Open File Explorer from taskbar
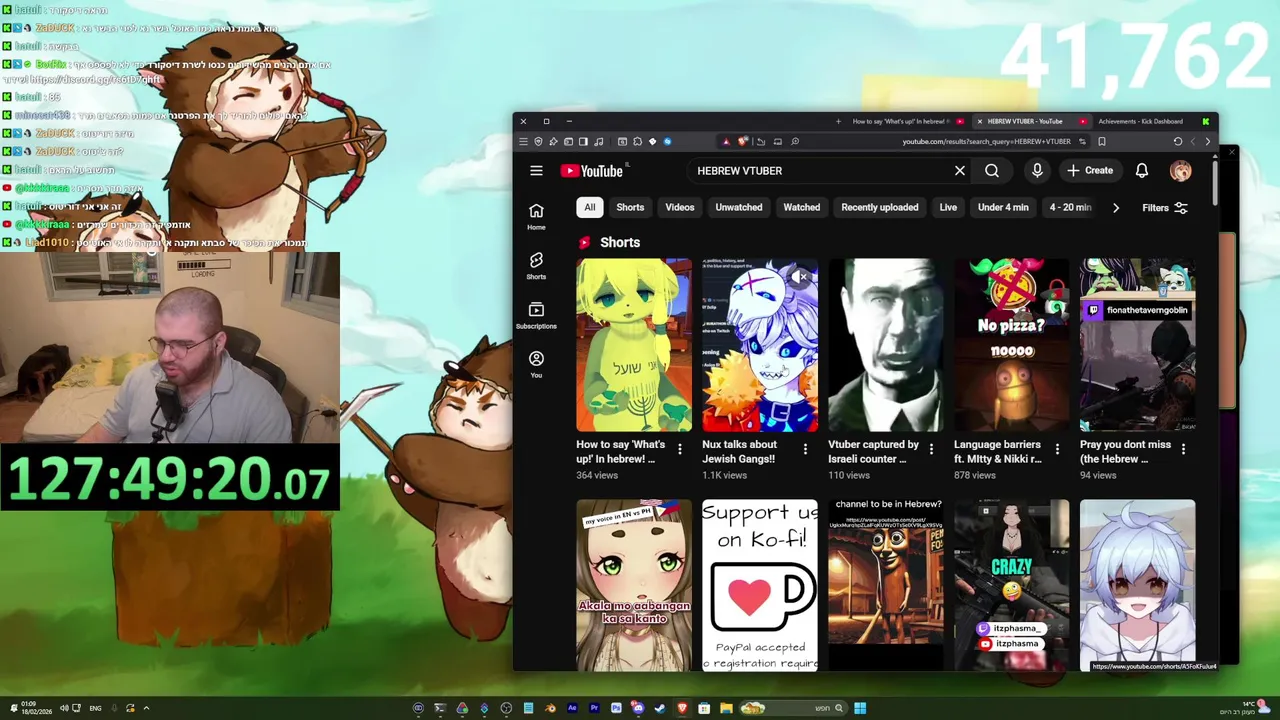The width and height of the screenshot is (1280, 720). (x=726, y=708)
